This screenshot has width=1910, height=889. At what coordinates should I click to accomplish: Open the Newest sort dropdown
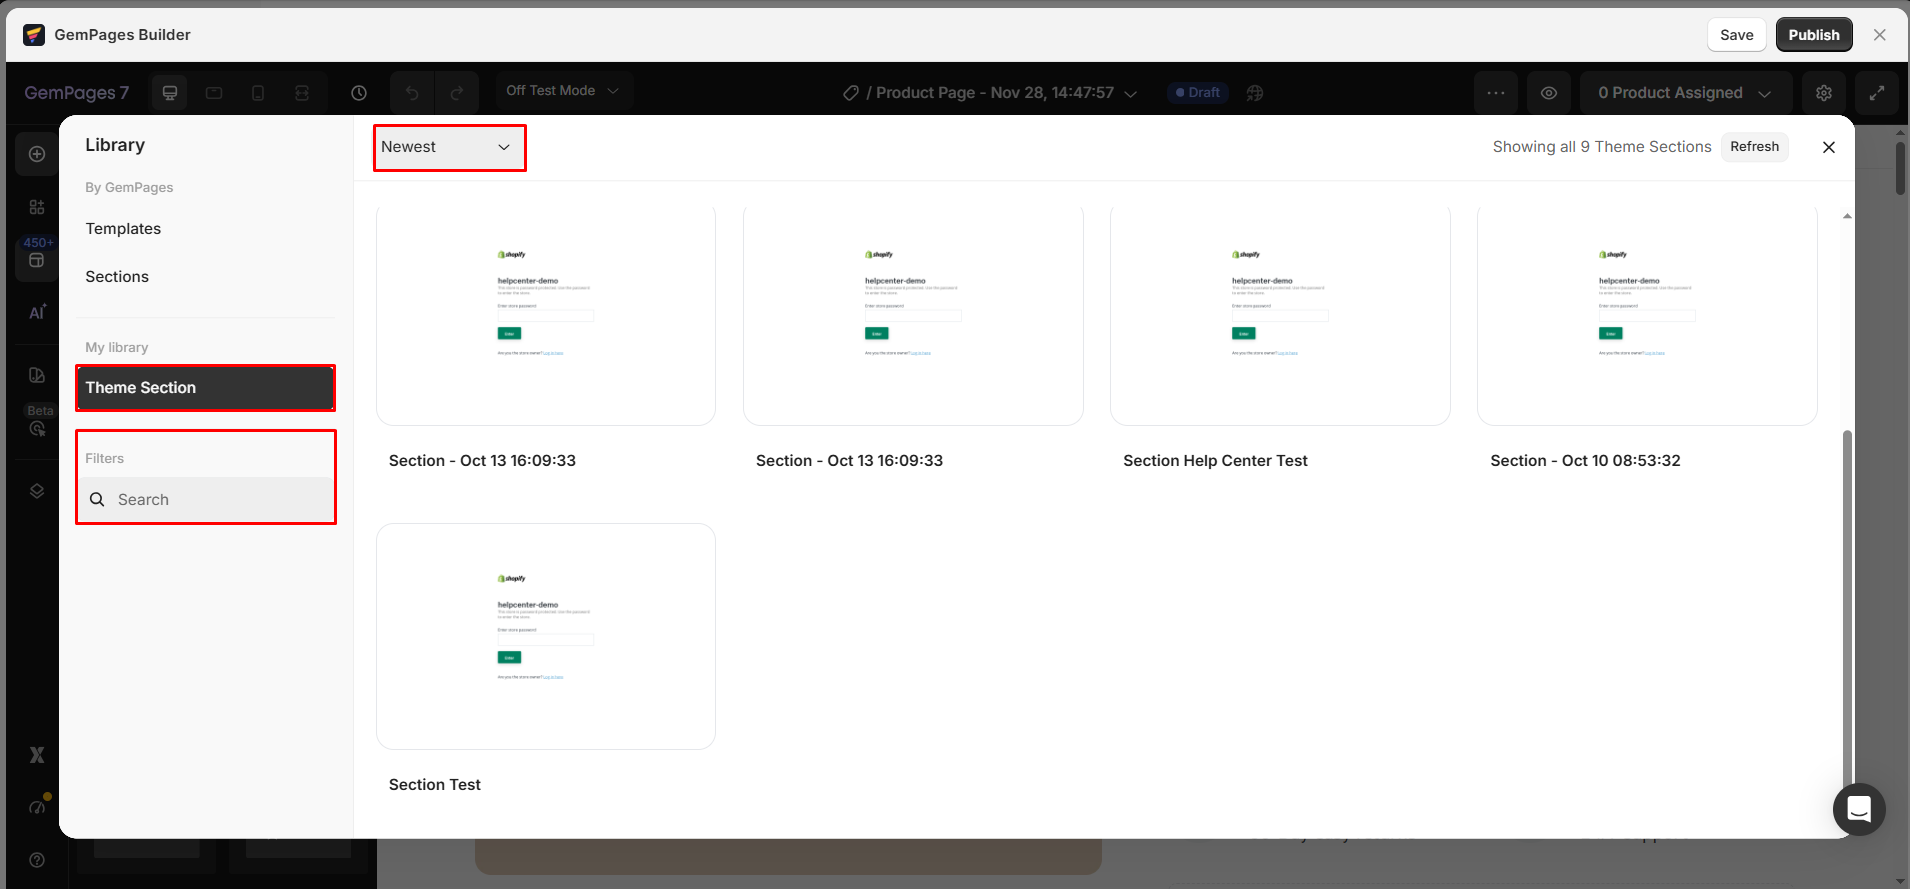(x=450, y=147)
